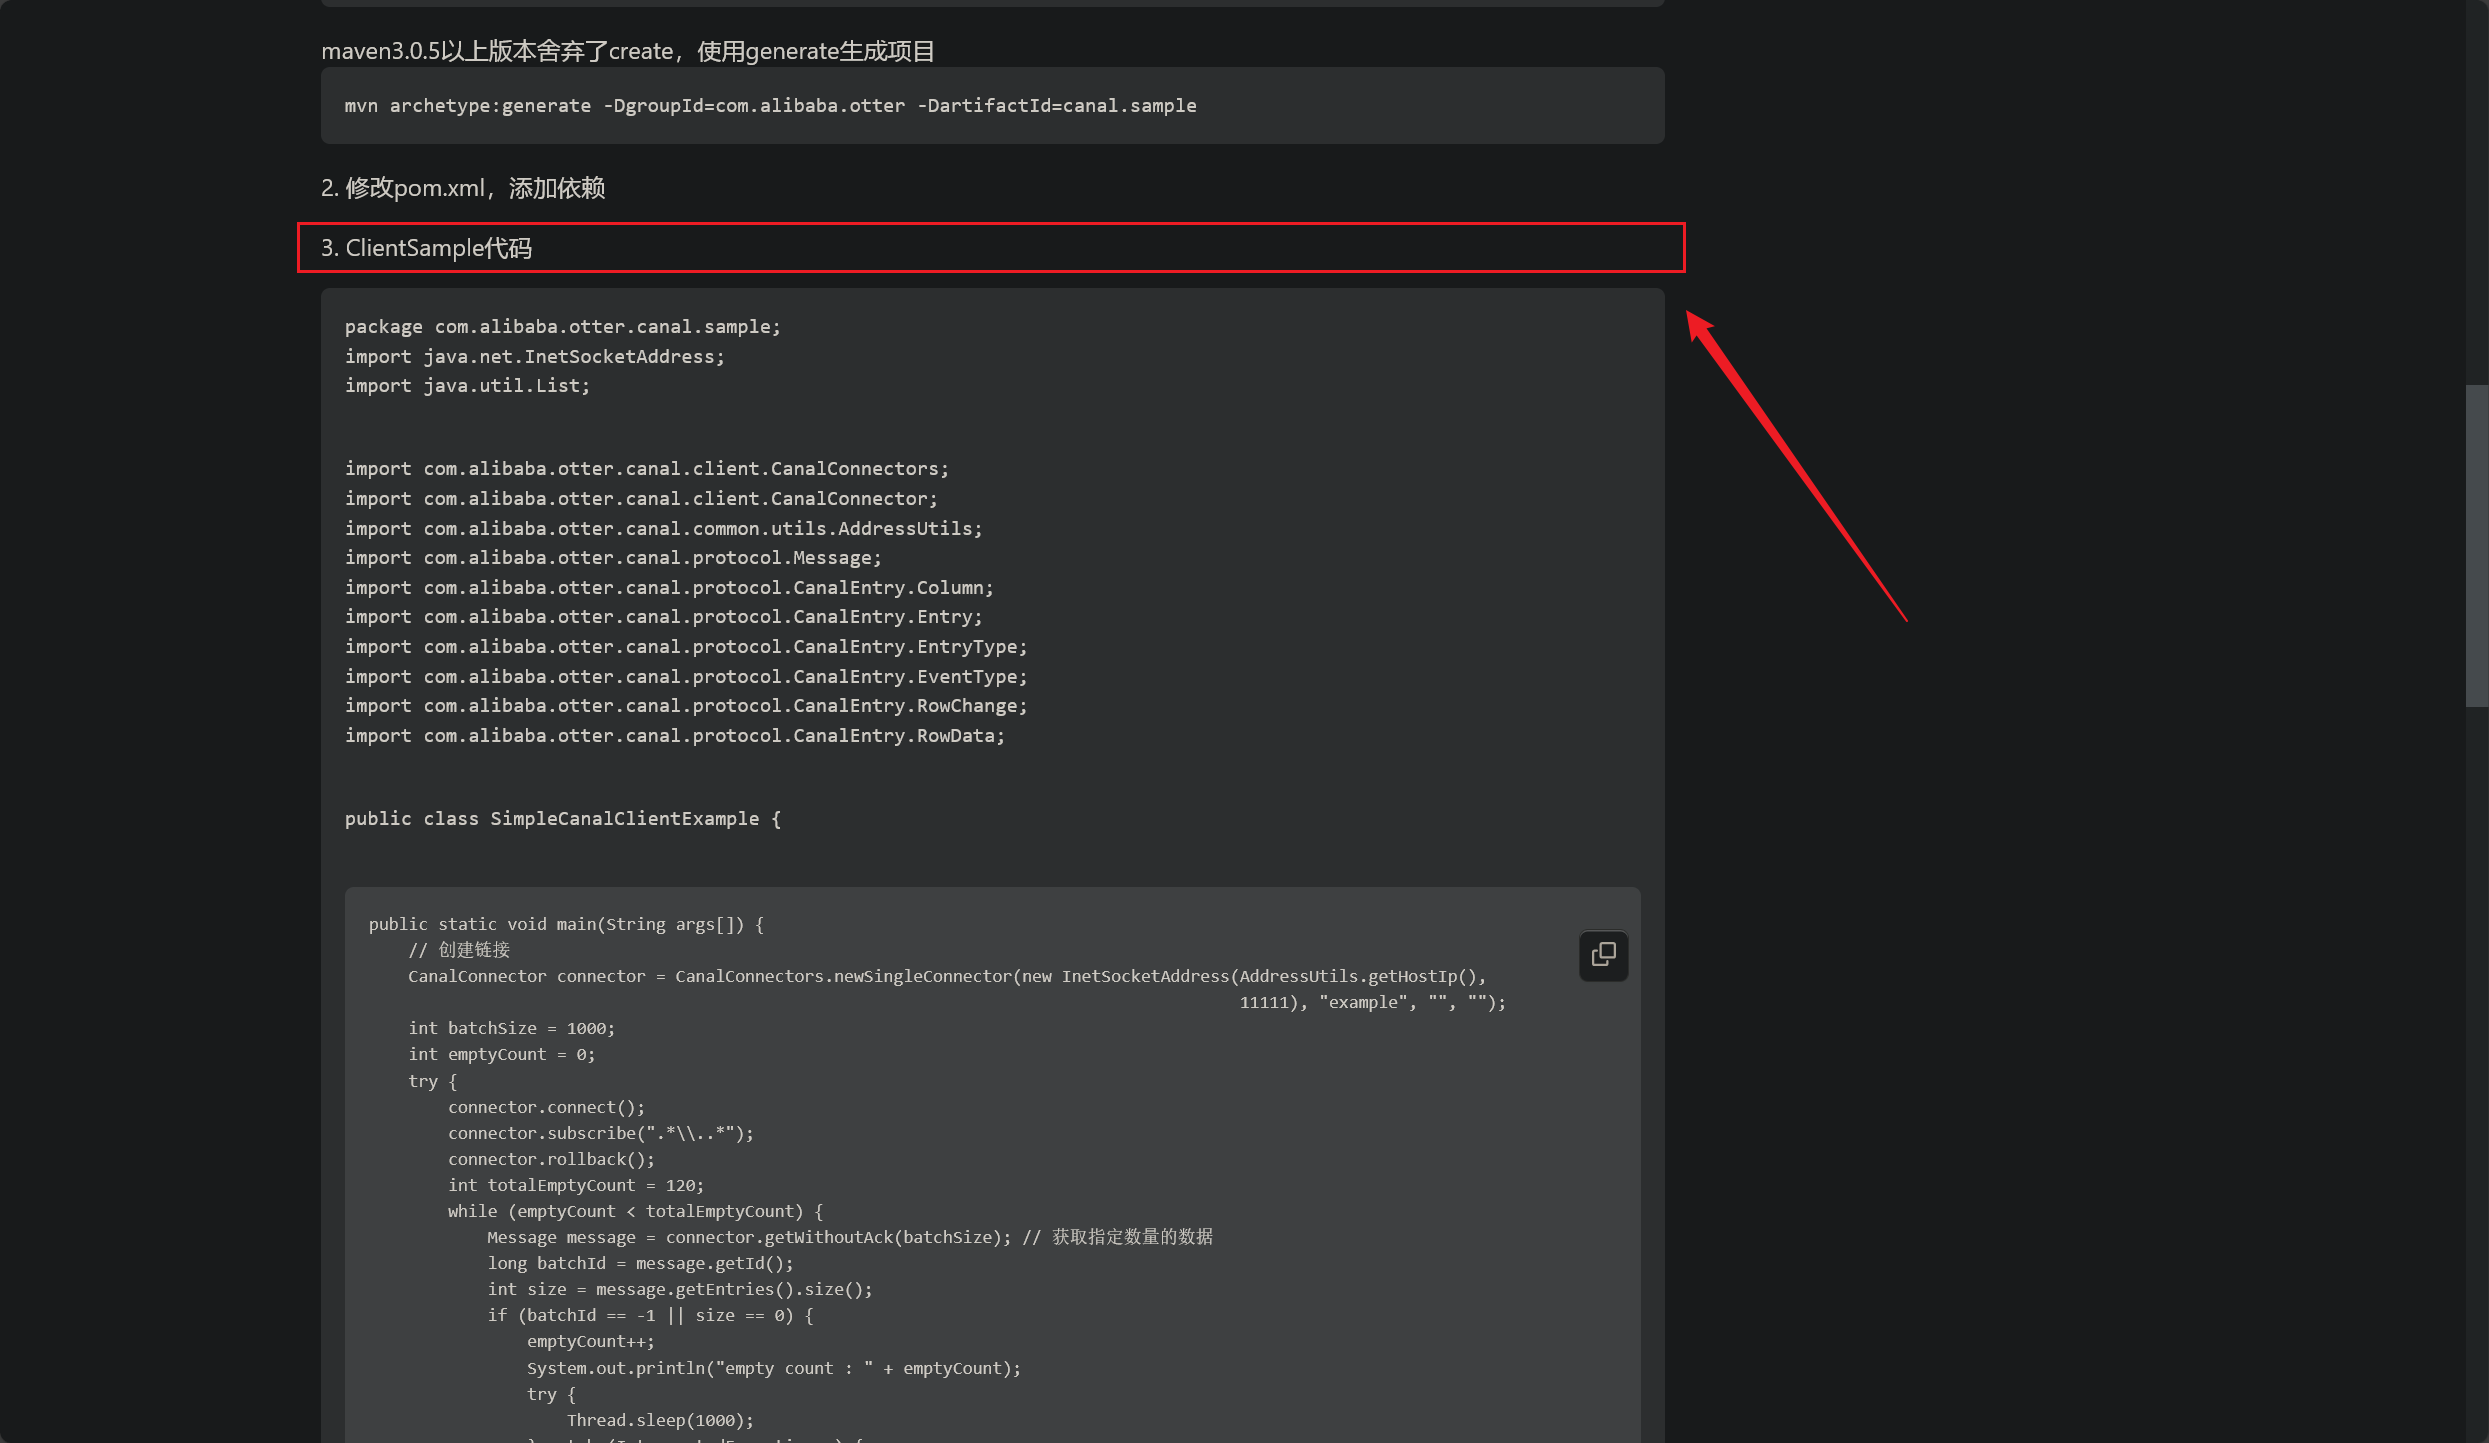This screenshot has width=2489, height=1443.
Task: Click the AddressUtils import line
Action: pos(664,529)
